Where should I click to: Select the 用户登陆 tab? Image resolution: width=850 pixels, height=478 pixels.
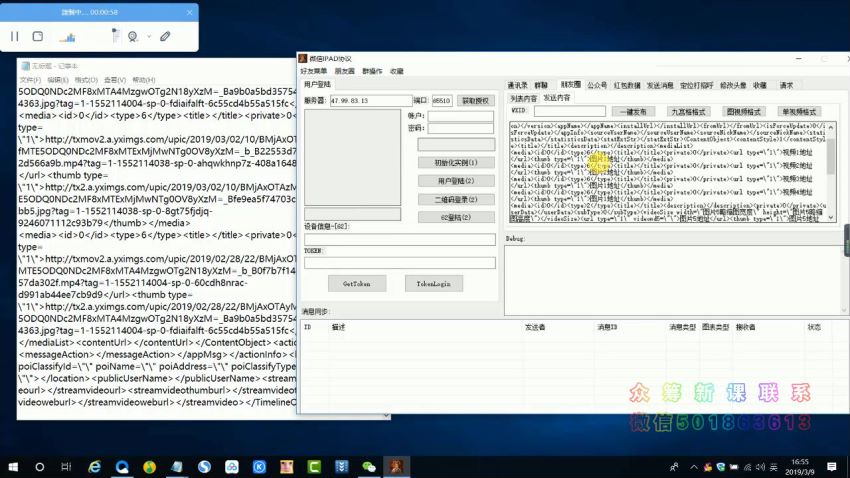click(x=317, y=85)
